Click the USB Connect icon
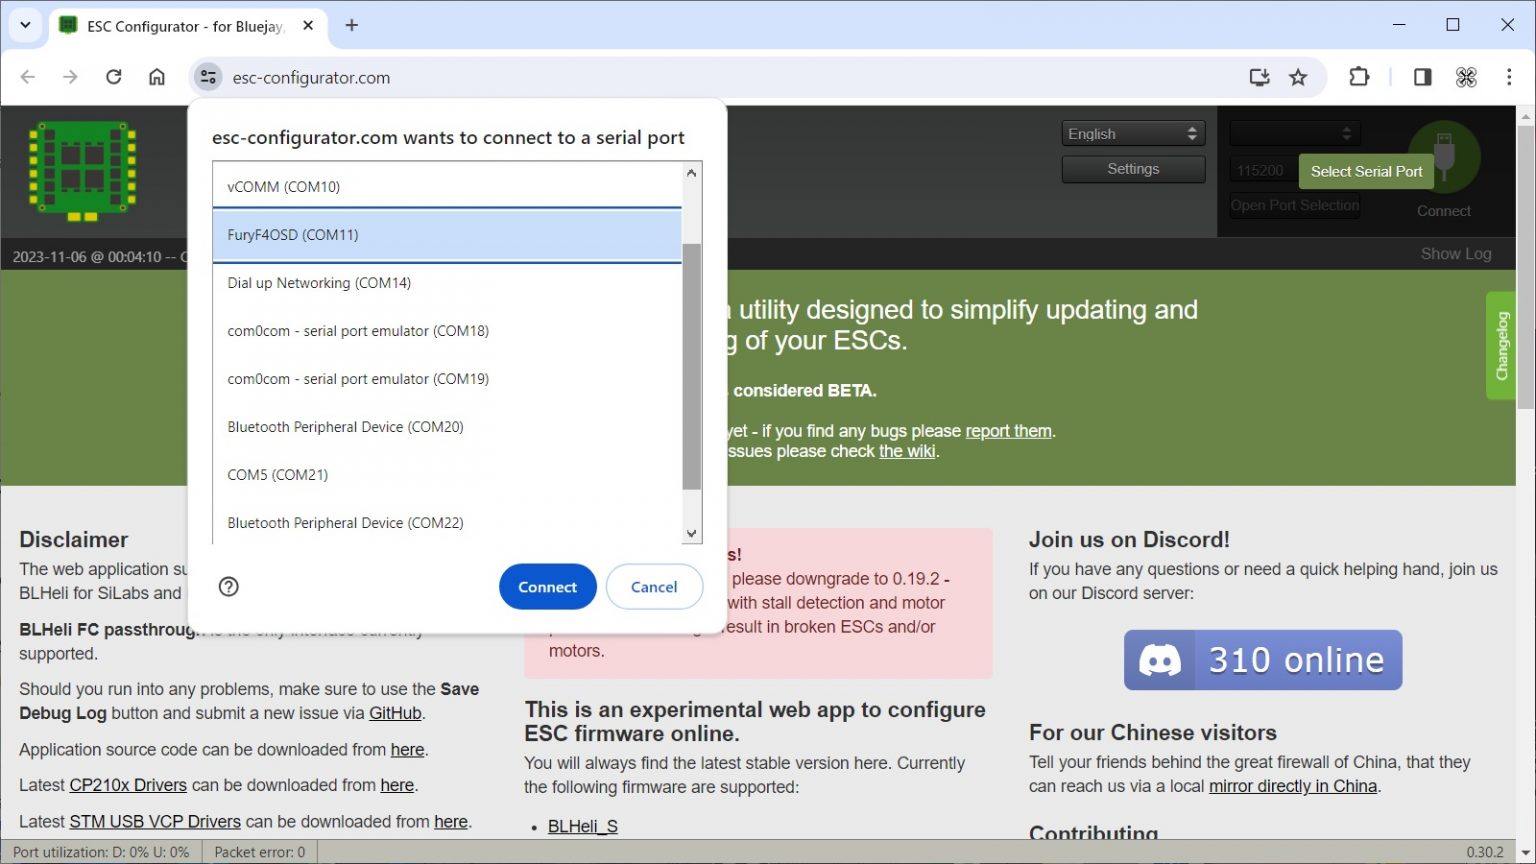1536x864 pixels. click(1443, 158)
